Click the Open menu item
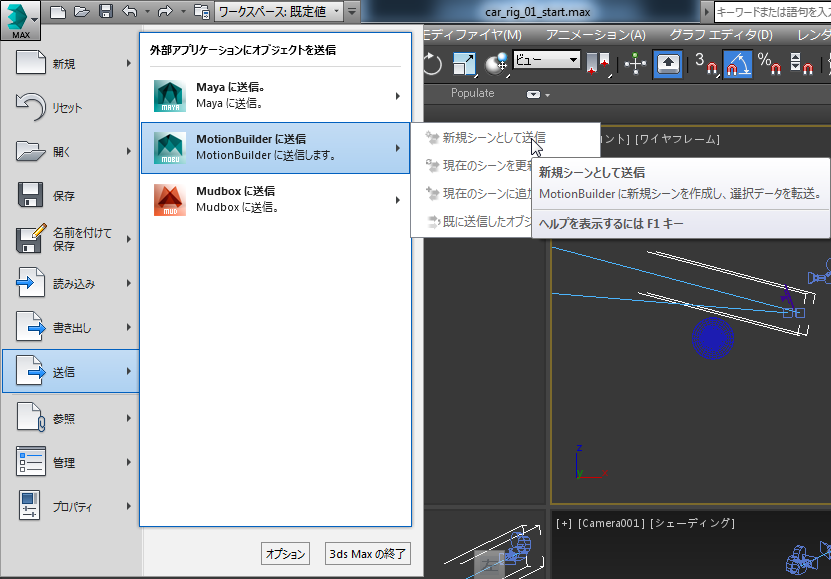Screen dimensions: 831x579 click(70, 152)
